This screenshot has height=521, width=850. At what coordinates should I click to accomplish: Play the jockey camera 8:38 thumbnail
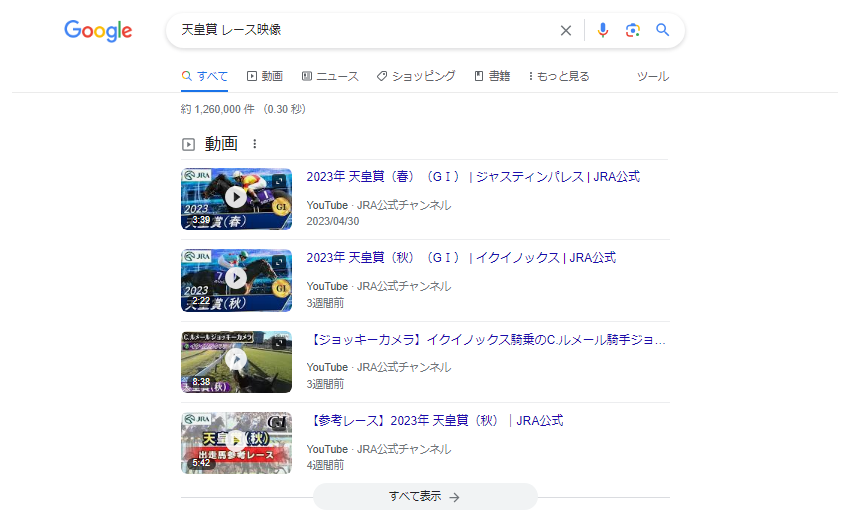click(236, 362)
